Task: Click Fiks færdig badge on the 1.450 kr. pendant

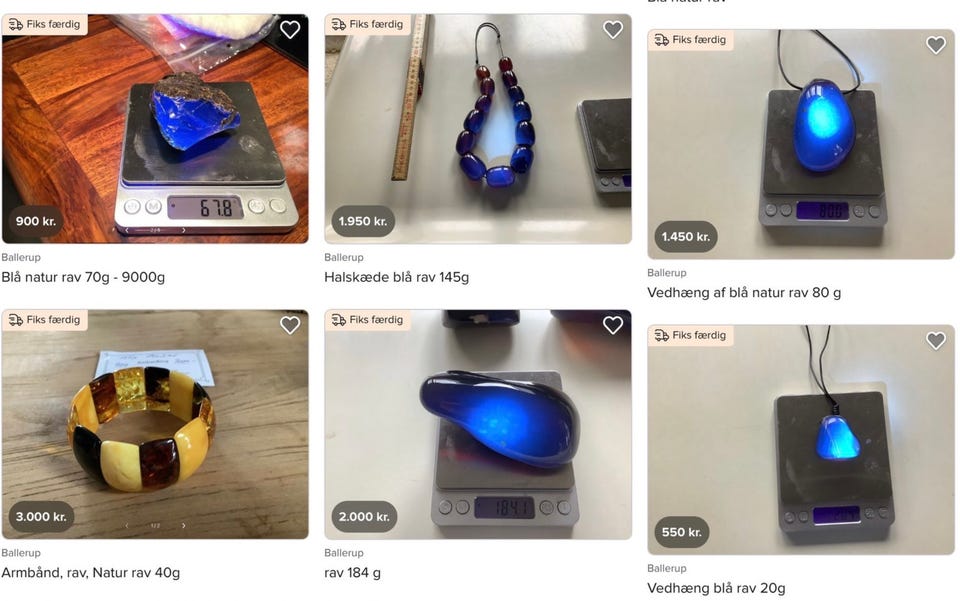Action: pyautogui.click(x=690, y=40)
